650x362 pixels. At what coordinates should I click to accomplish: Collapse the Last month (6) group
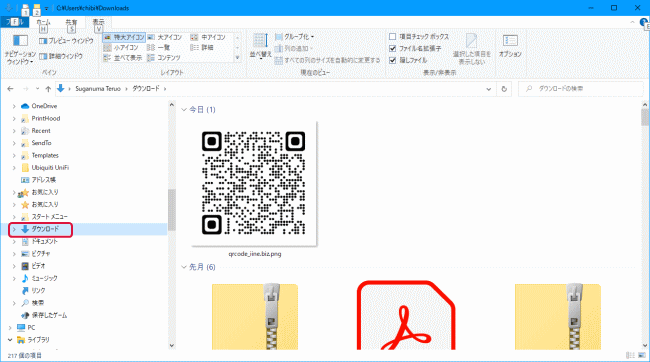(184, 267)
